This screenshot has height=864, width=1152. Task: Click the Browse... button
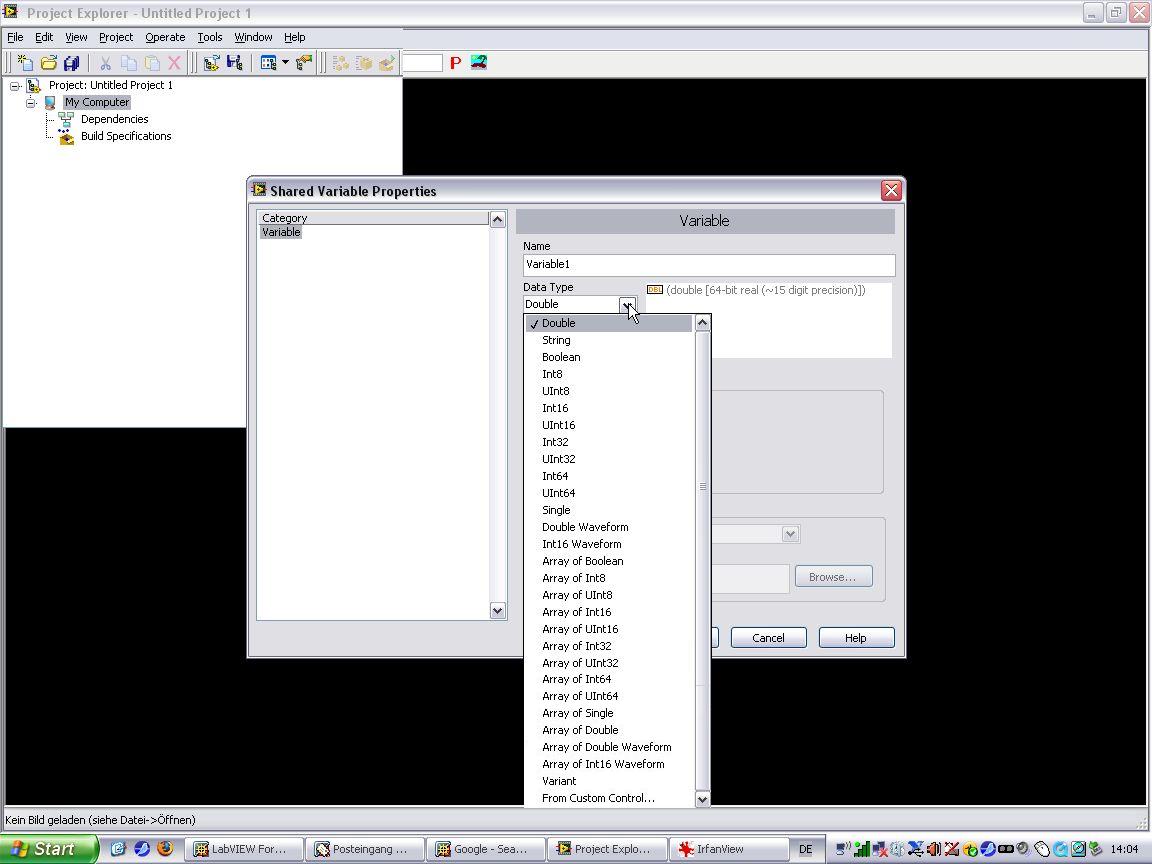coord(833,577)
